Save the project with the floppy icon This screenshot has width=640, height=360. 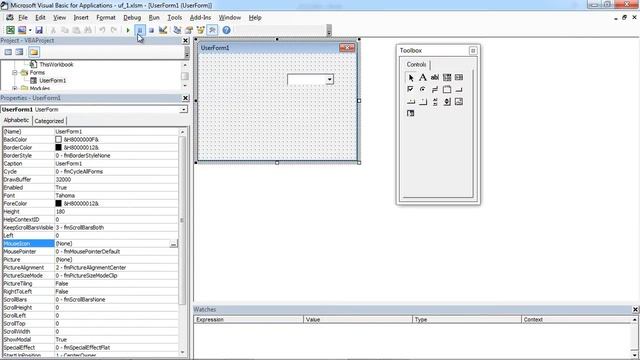pyautogui.click(x=39, y=30)
